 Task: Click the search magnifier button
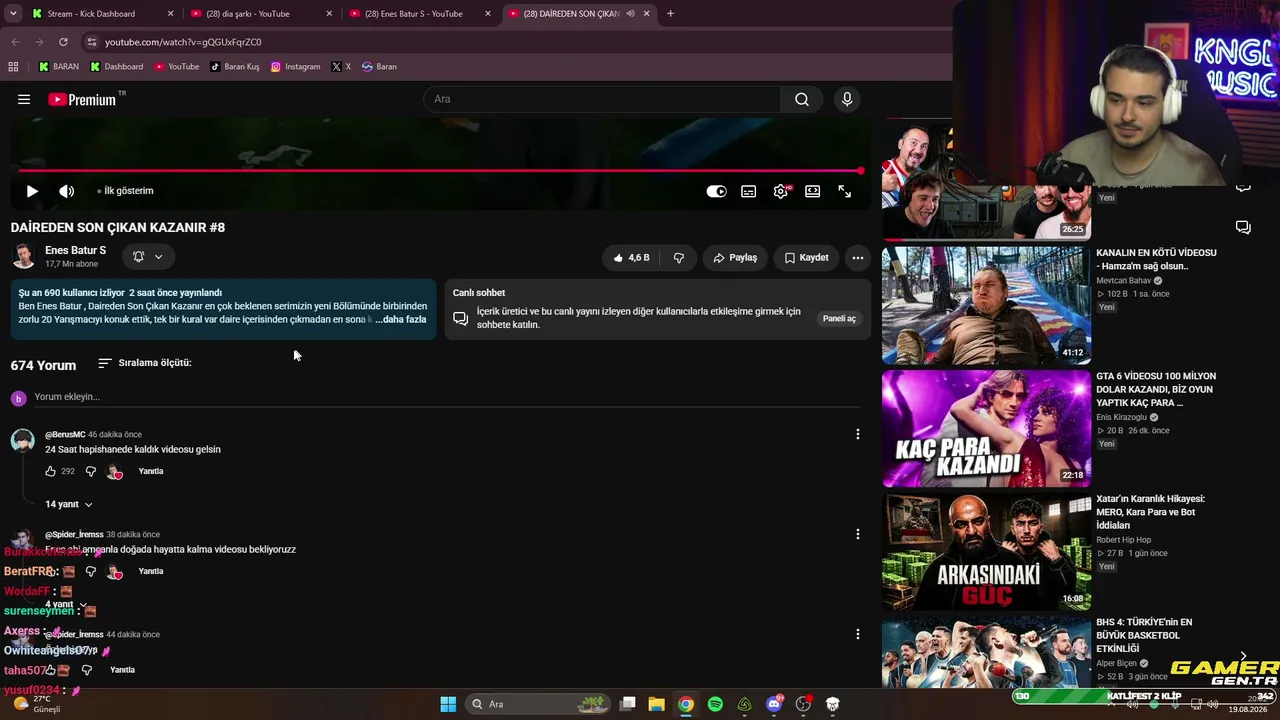[x=802, y=99]
